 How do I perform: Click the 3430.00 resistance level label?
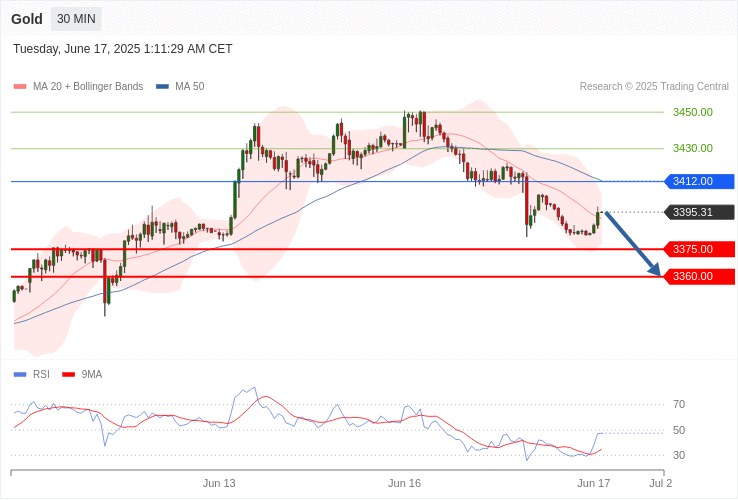tap(692, 148)
